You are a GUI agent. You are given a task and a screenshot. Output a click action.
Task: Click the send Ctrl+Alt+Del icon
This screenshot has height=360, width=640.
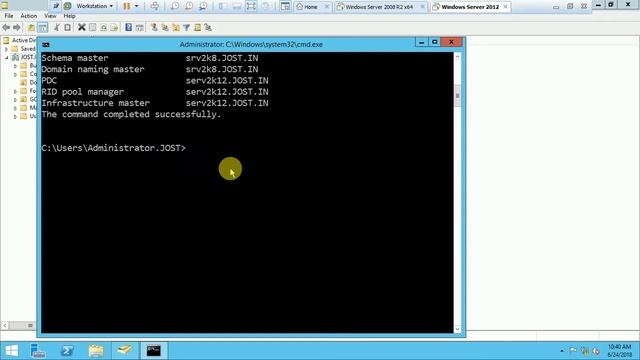tap(155, 6)
